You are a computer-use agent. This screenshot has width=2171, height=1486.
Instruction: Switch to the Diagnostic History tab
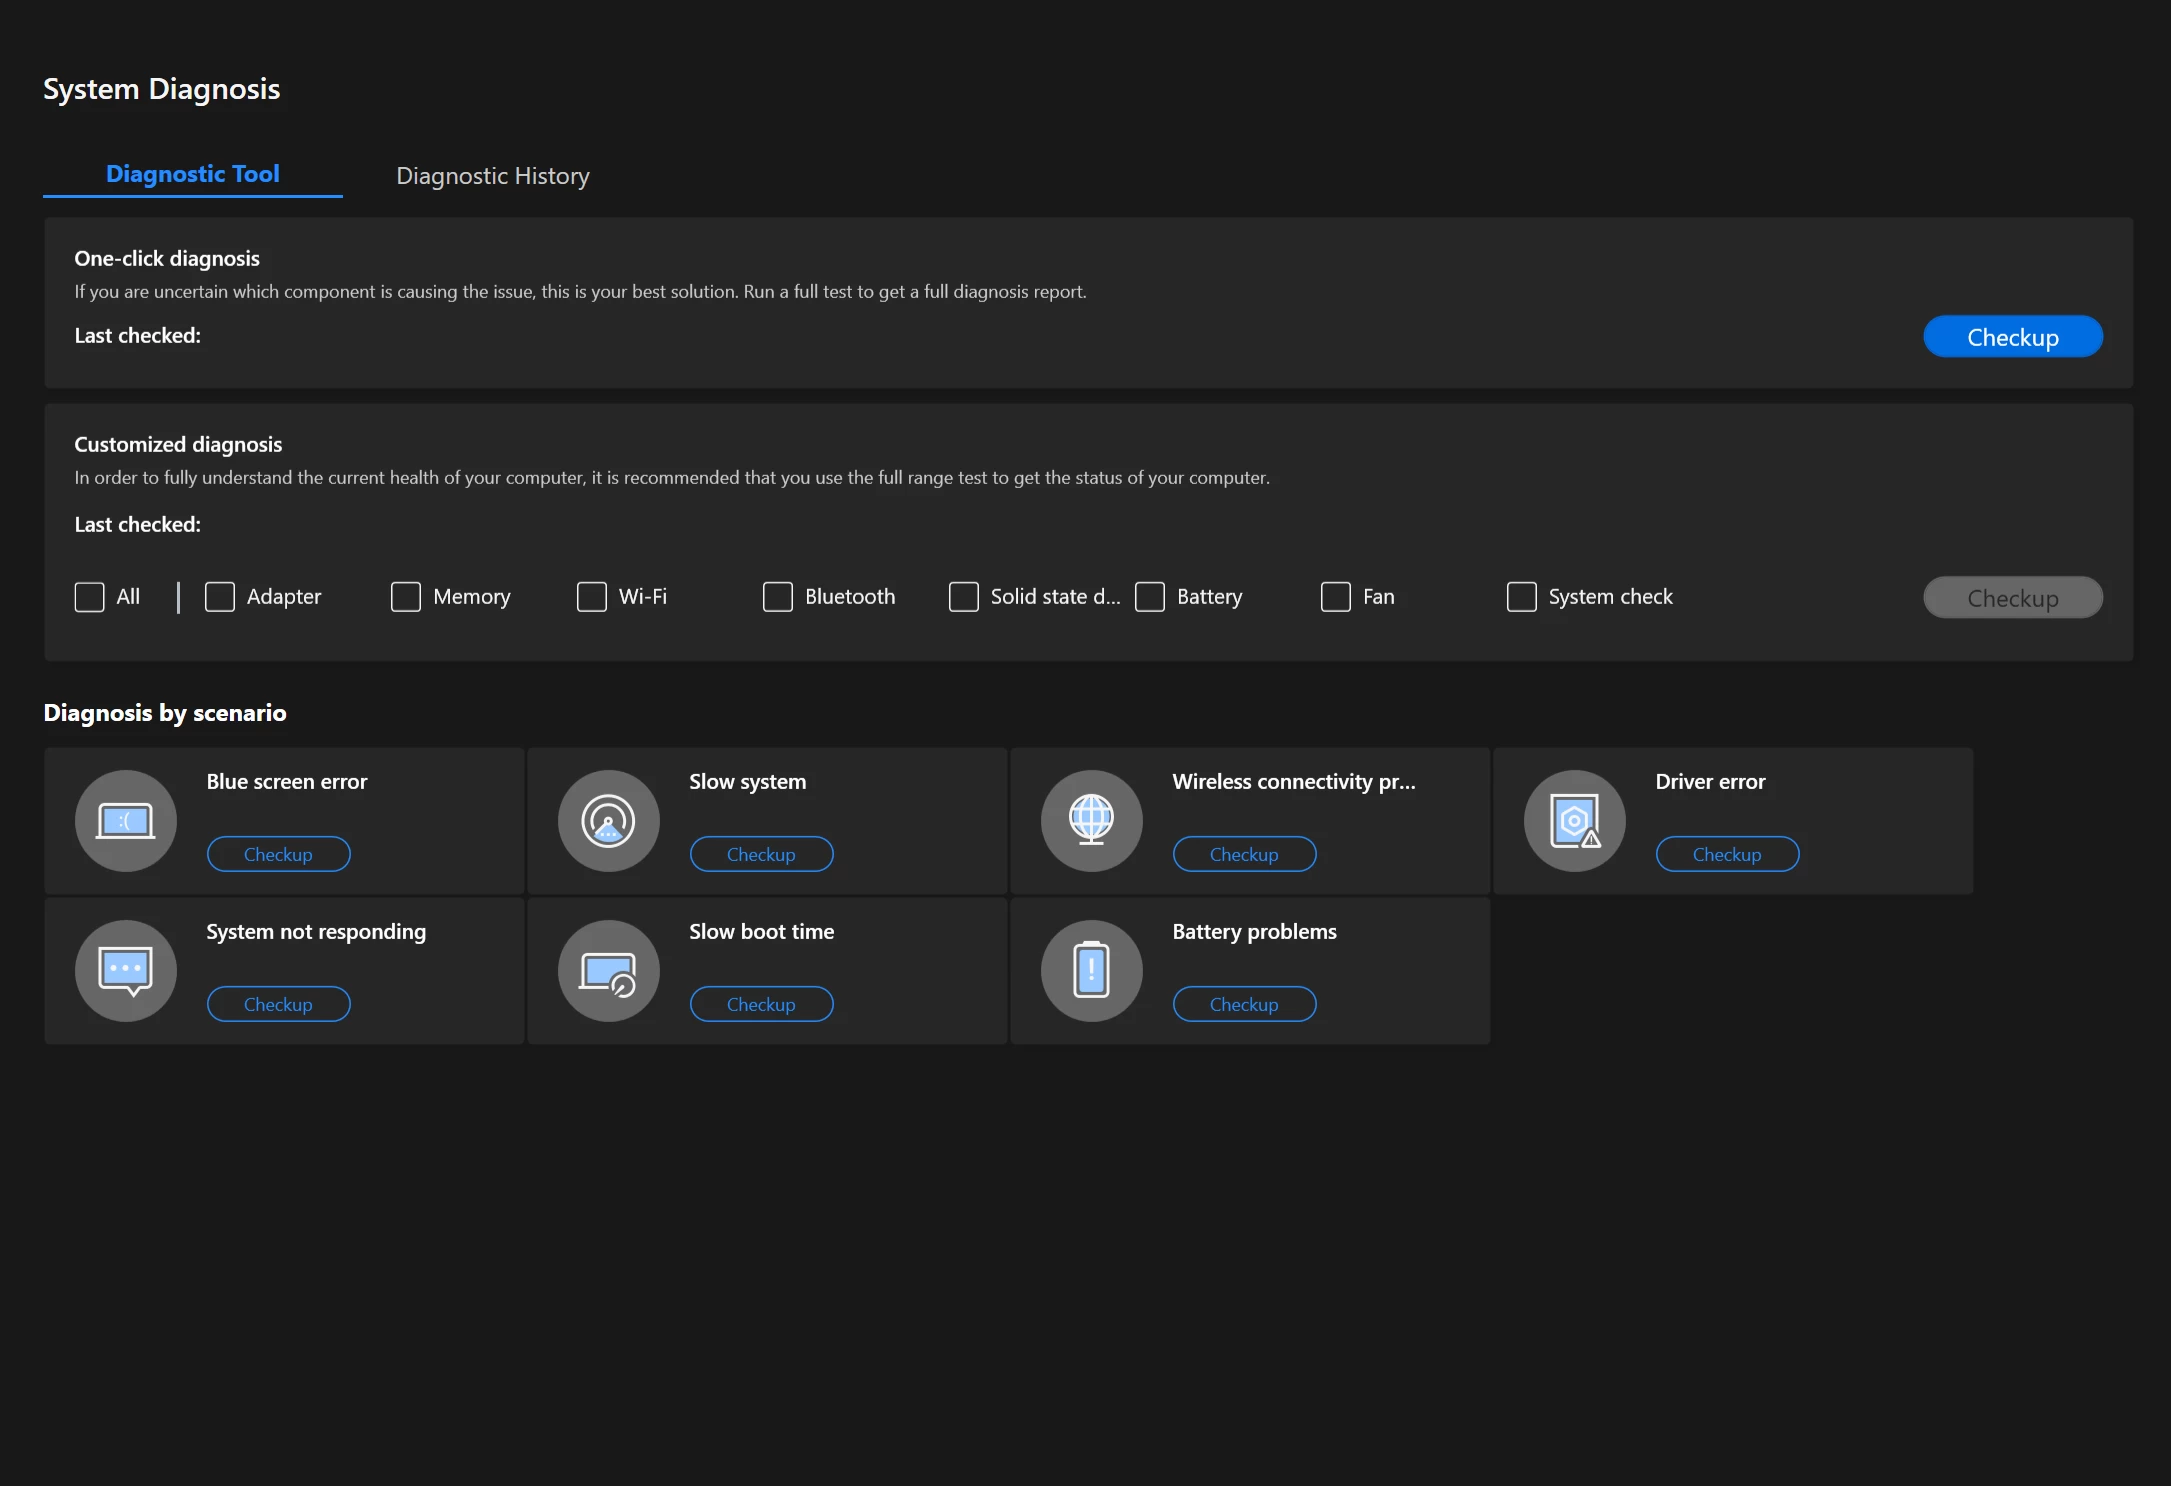[x=493, y=176]
